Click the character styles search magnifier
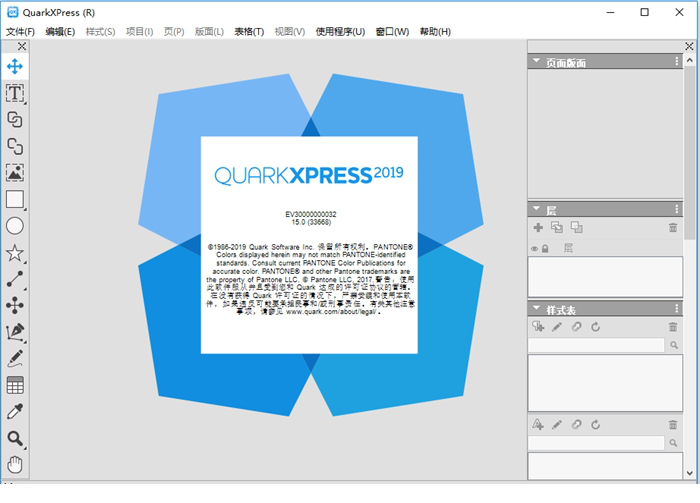Screen dimensions: 700x503 click(674, 443)
